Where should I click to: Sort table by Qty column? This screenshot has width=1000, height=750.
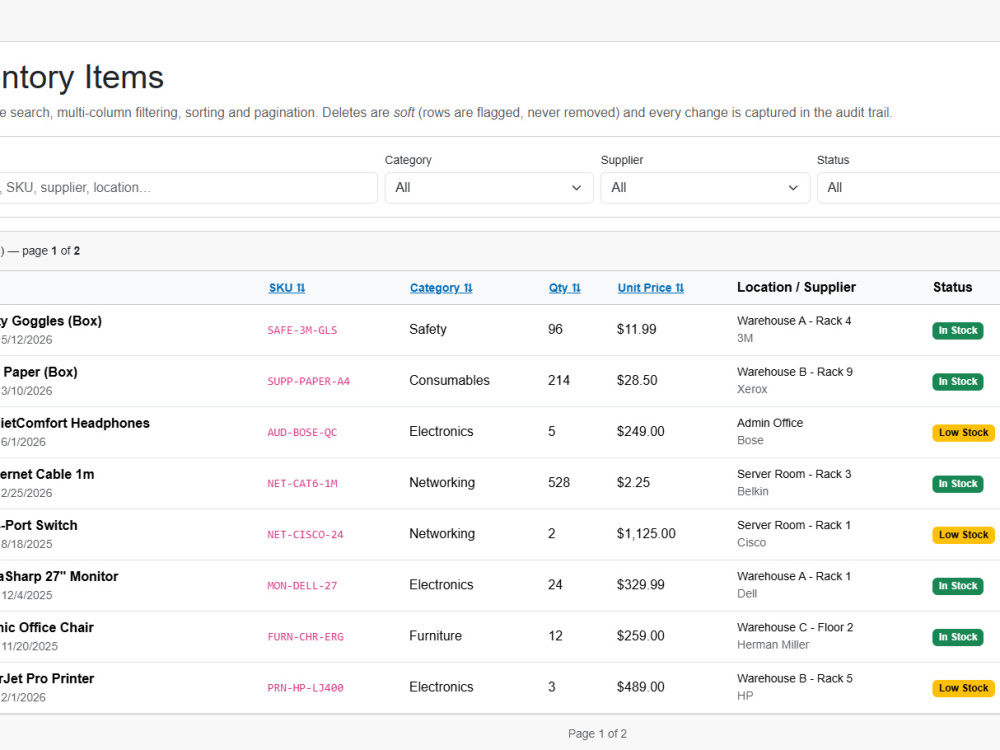[x=564, y=288]
